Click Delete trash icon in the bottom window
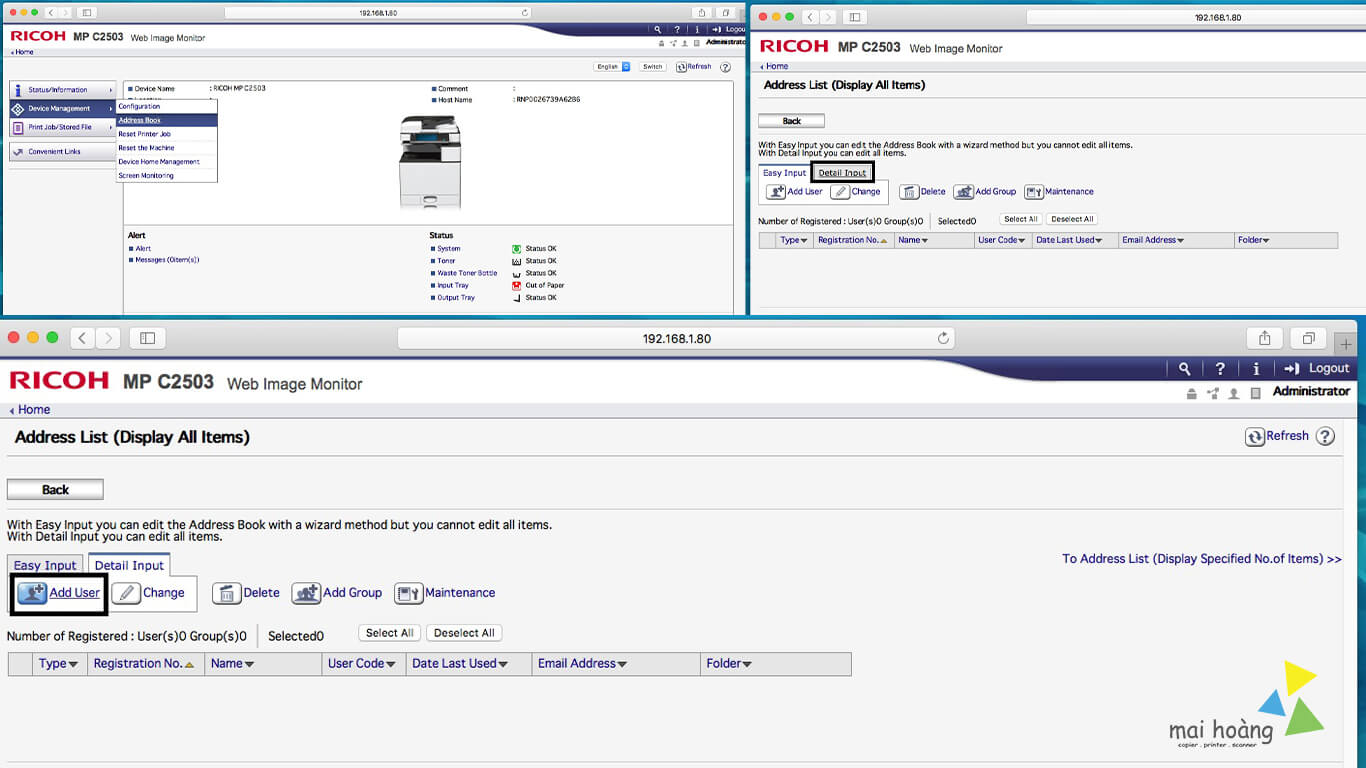1366x768 pixels. click(x=227, y=594)
